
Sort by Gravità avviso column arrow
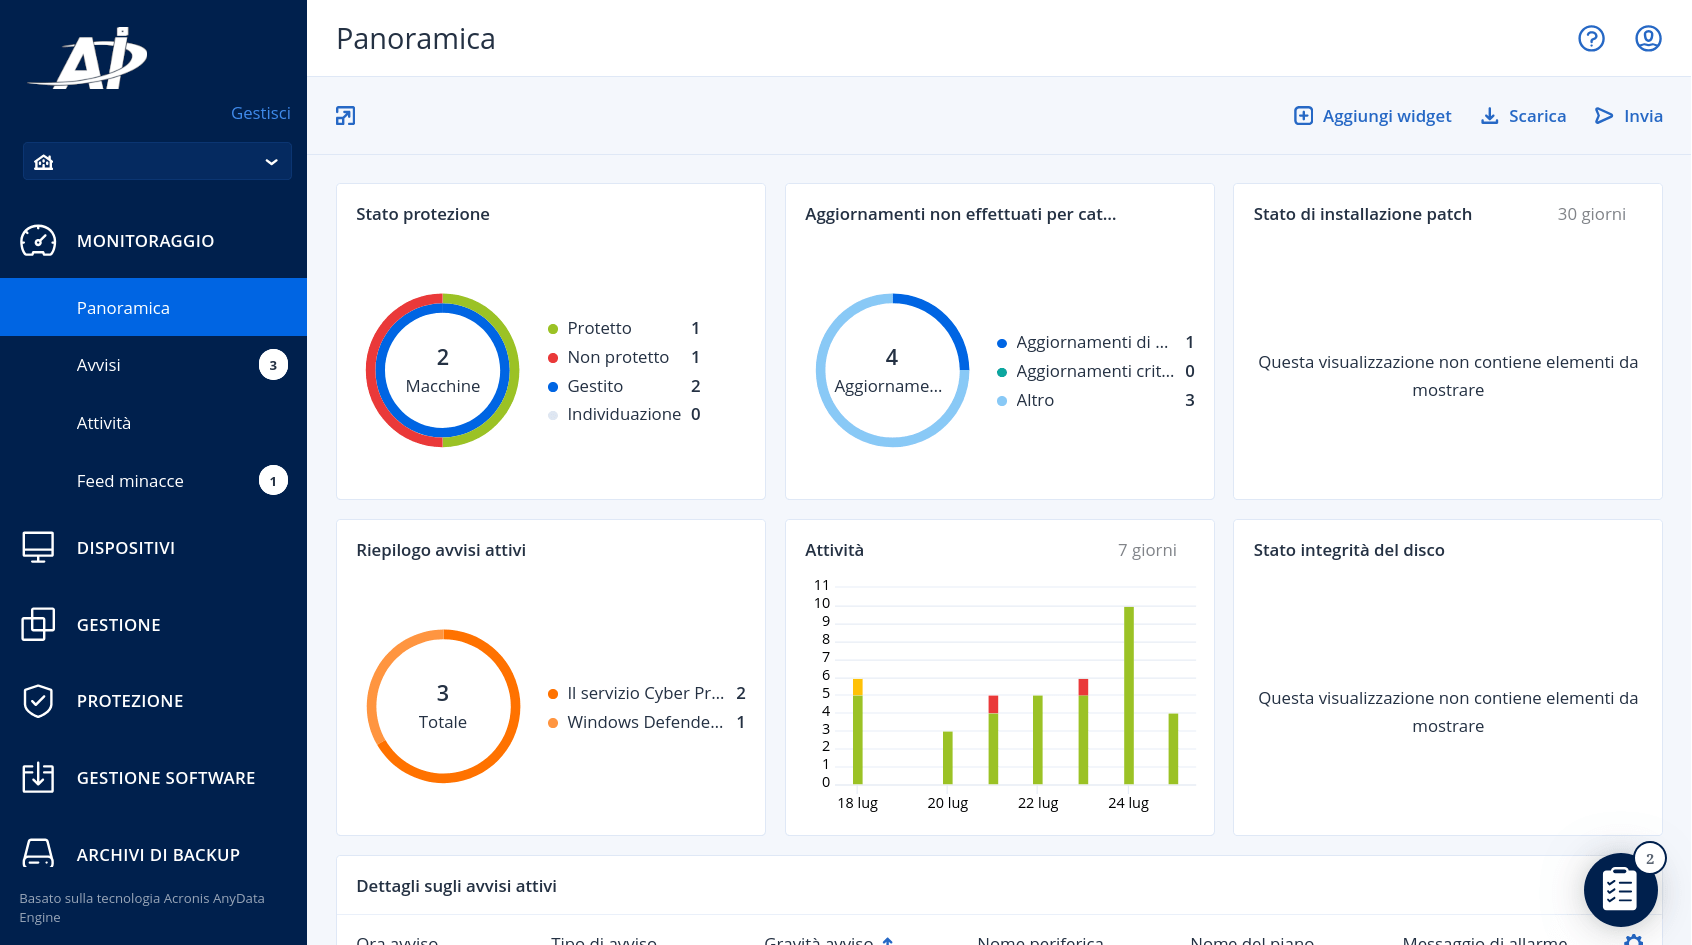pyautogui.click(x=888, y=941)
